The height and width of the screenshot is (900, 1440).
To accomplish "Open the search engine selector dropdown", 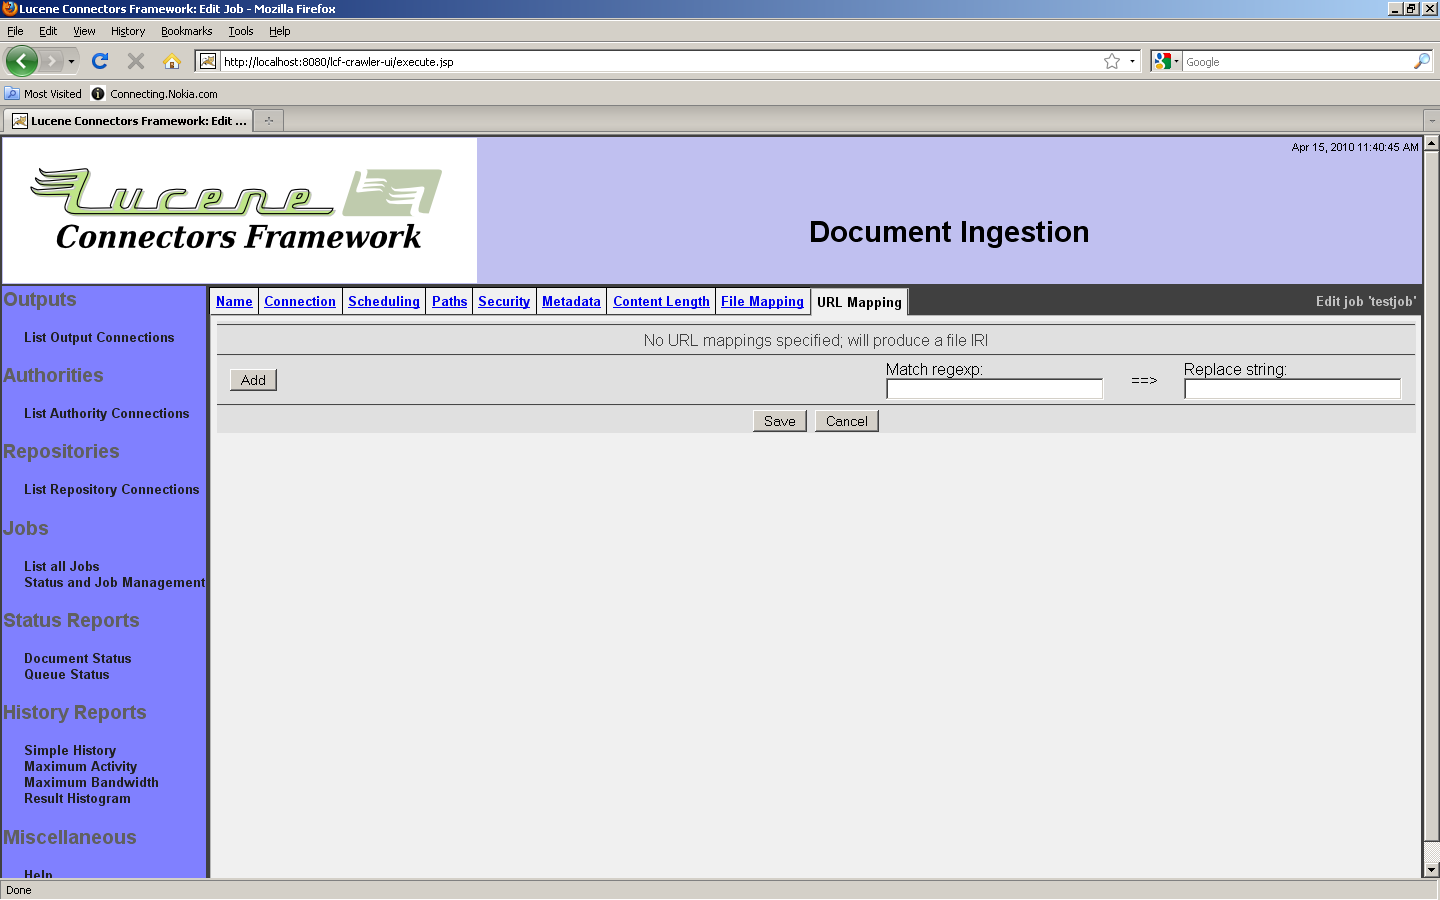I will click(1166, 61).
